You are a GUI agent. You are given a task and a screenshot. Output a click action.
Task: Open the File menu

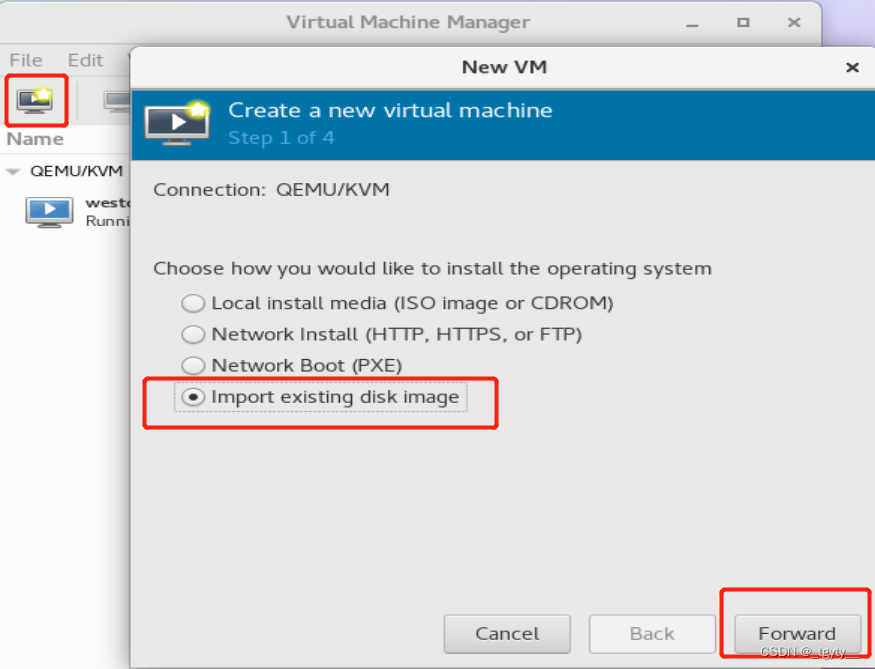[x=26, y=61]
